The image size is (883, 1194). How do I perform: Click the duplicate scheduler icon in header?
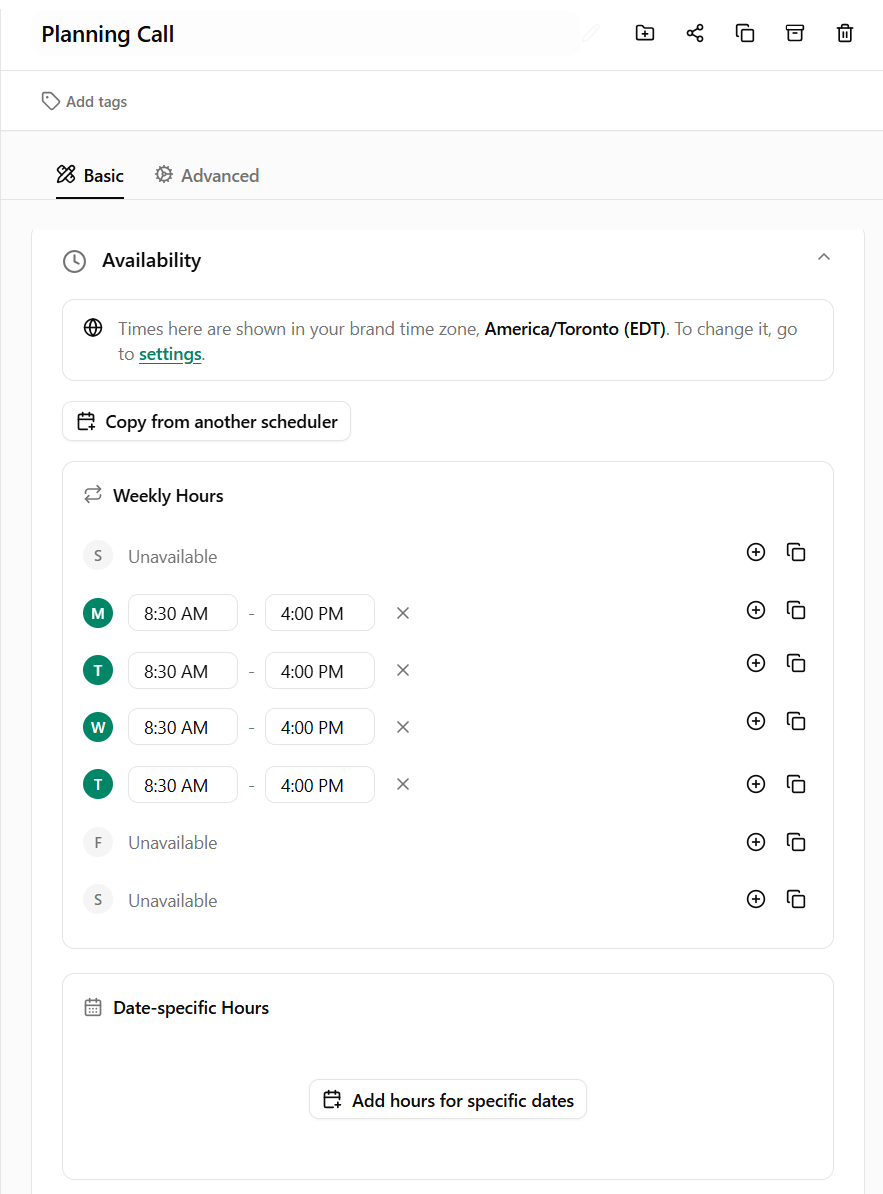point(744,34)
